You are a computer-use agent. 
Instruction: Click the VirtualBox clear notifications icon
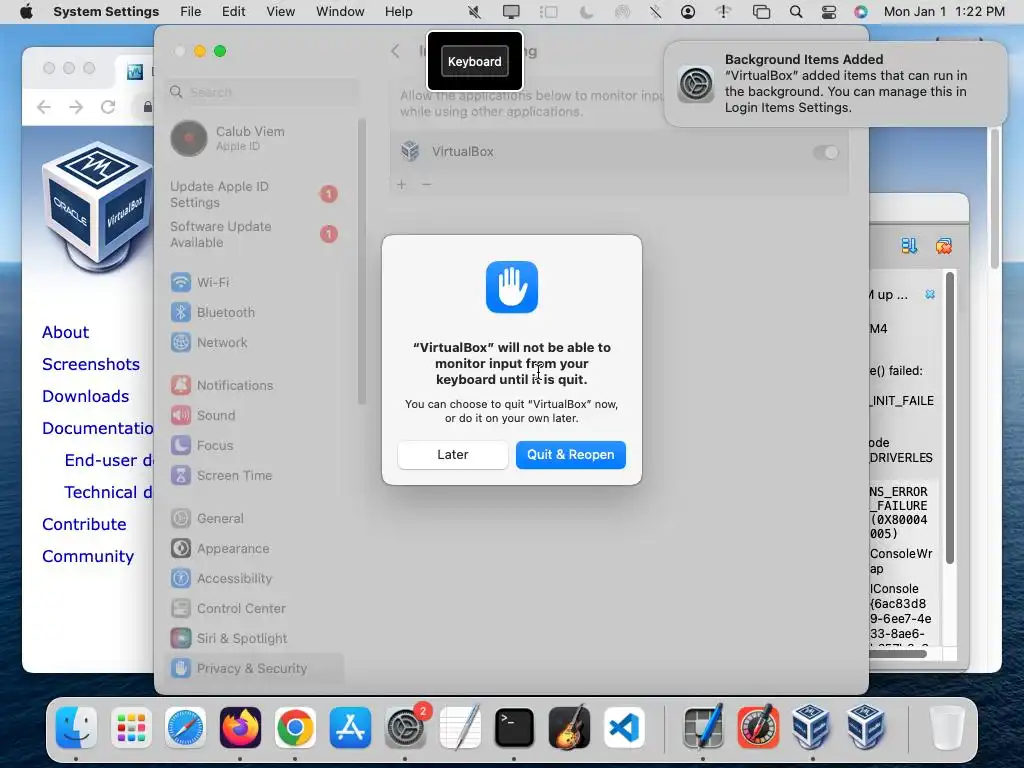[x=944, y=246]
